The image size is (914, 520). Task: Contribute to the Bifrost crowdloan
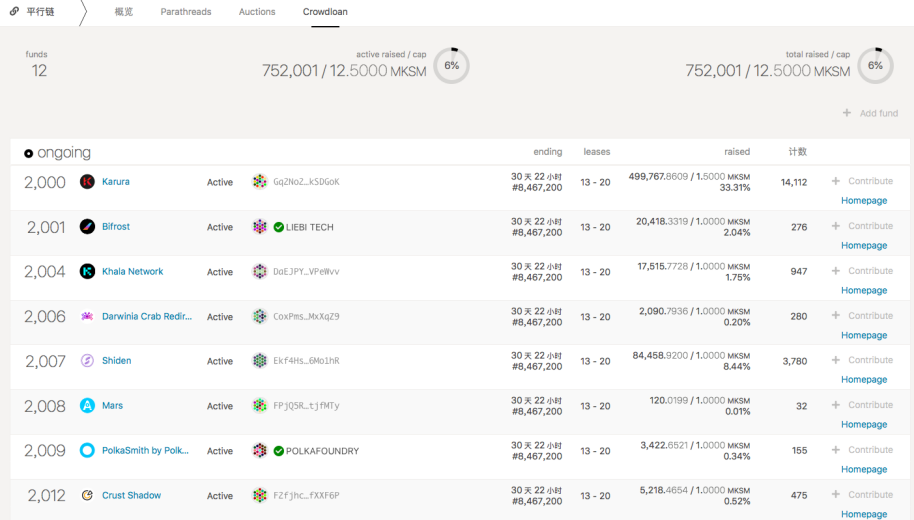tap(863, 226)
